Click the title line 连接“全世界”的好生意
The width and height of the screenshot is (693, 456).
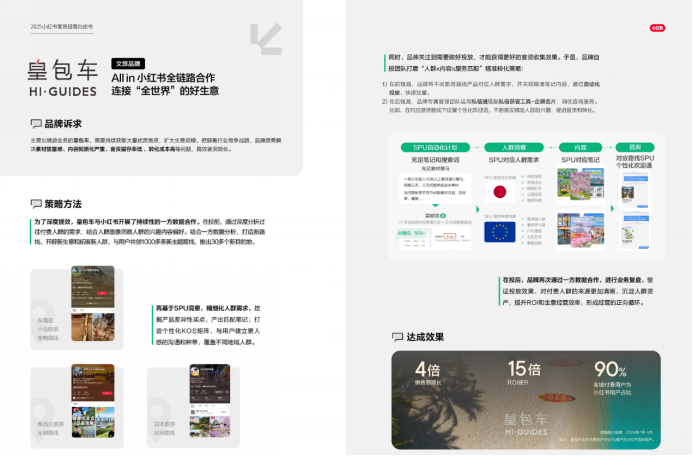[x=165, y=91]
